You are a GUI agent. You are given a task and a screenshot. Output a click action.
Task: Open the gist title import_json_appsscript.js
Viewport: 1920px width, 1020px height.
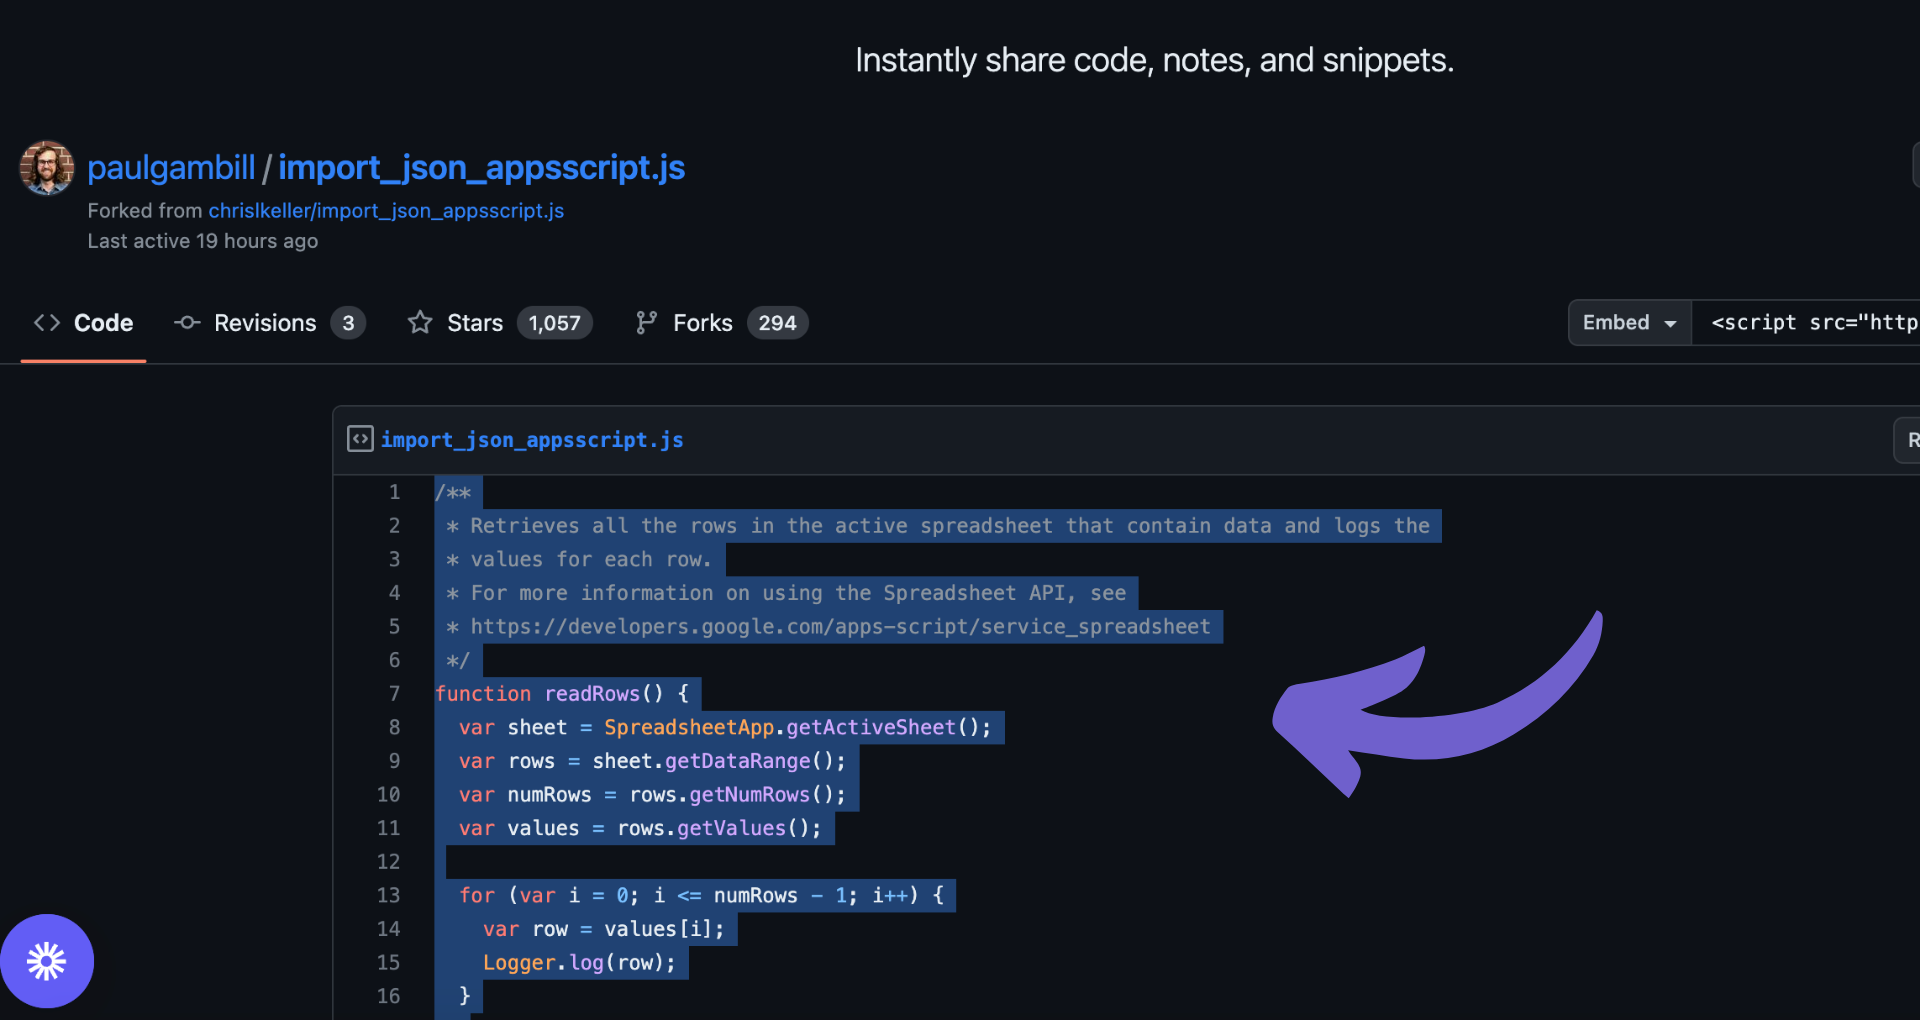481,167
